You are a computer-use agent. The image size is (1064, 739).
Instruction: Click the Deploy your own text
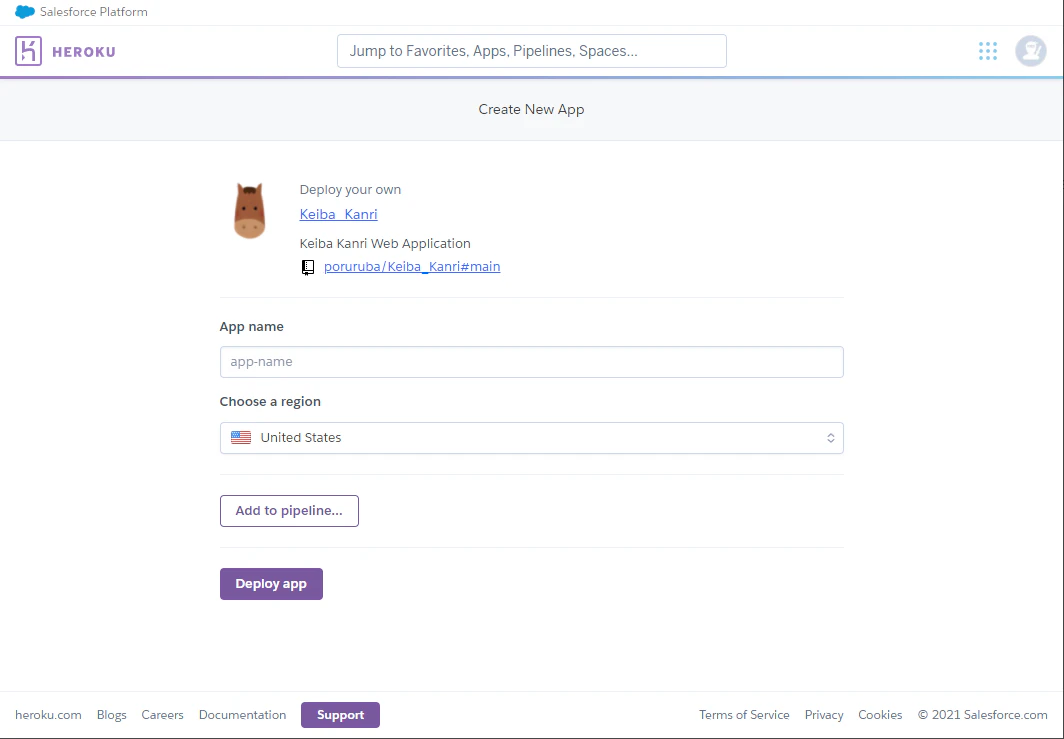(x=350, y=189)
